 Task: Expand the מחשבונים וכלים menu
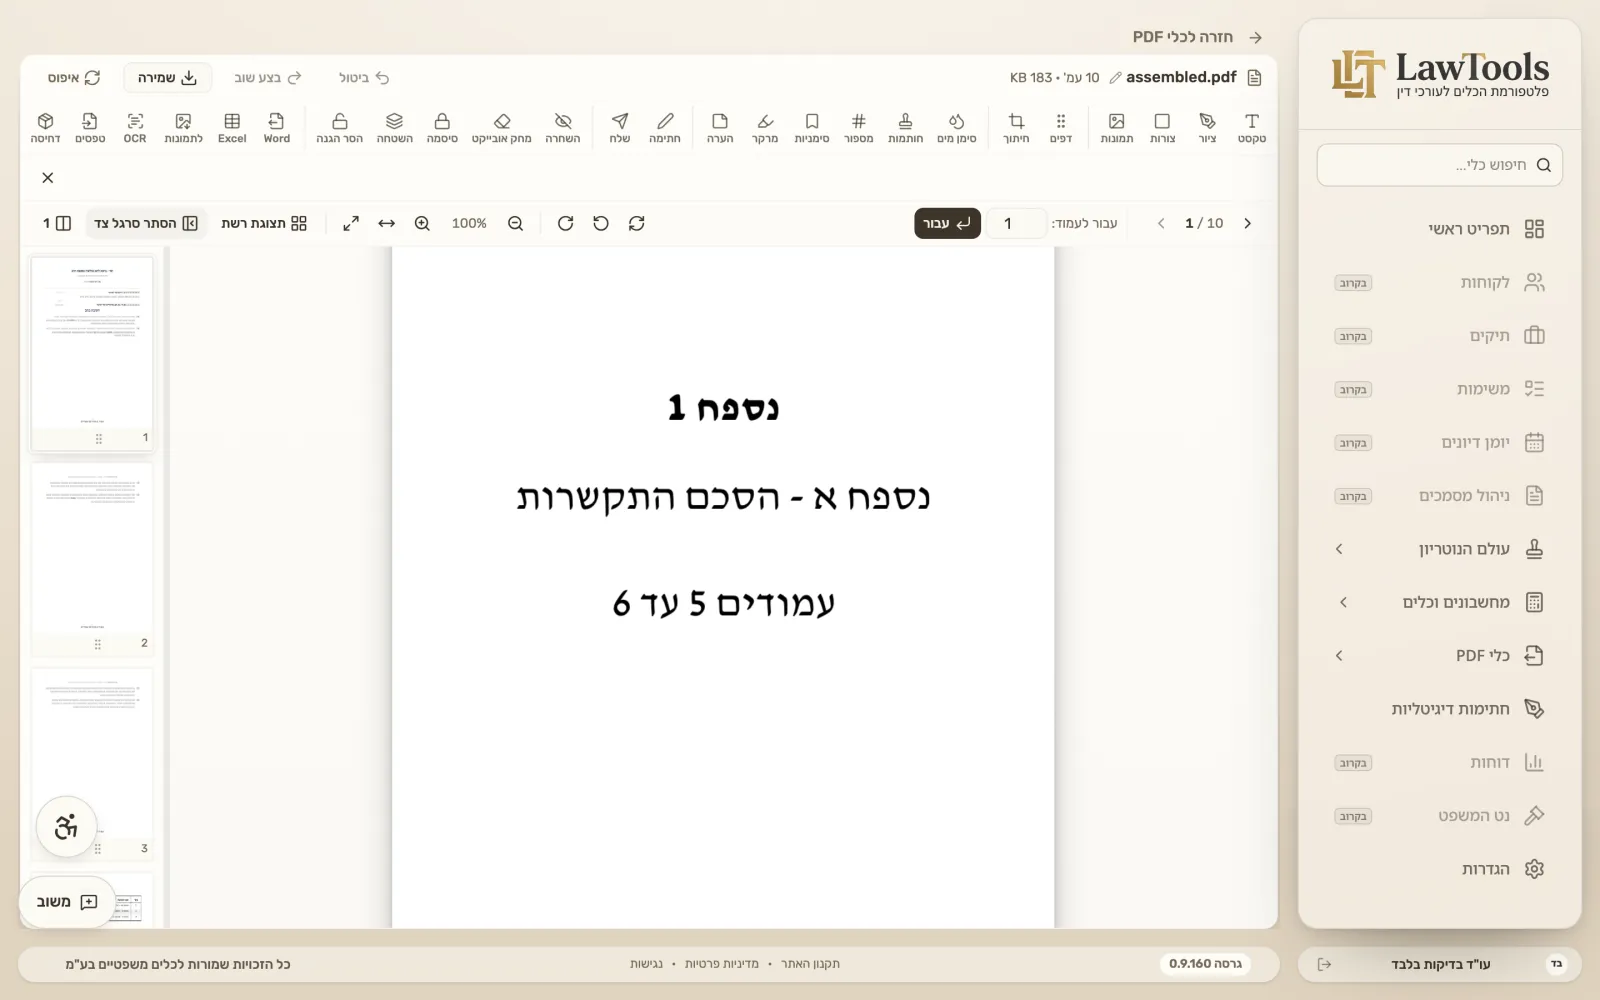coord(1440,602)
